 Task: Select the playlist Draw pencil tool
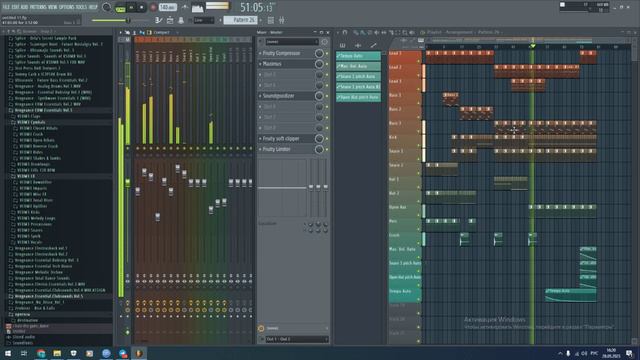click(x=356, y=32)
